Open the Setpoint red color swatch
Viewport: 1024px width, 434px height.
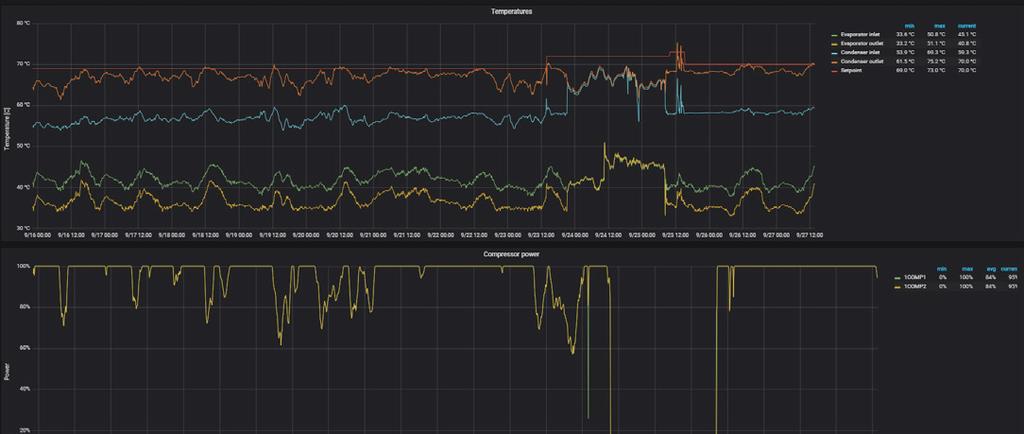click(x=834, y=70)
